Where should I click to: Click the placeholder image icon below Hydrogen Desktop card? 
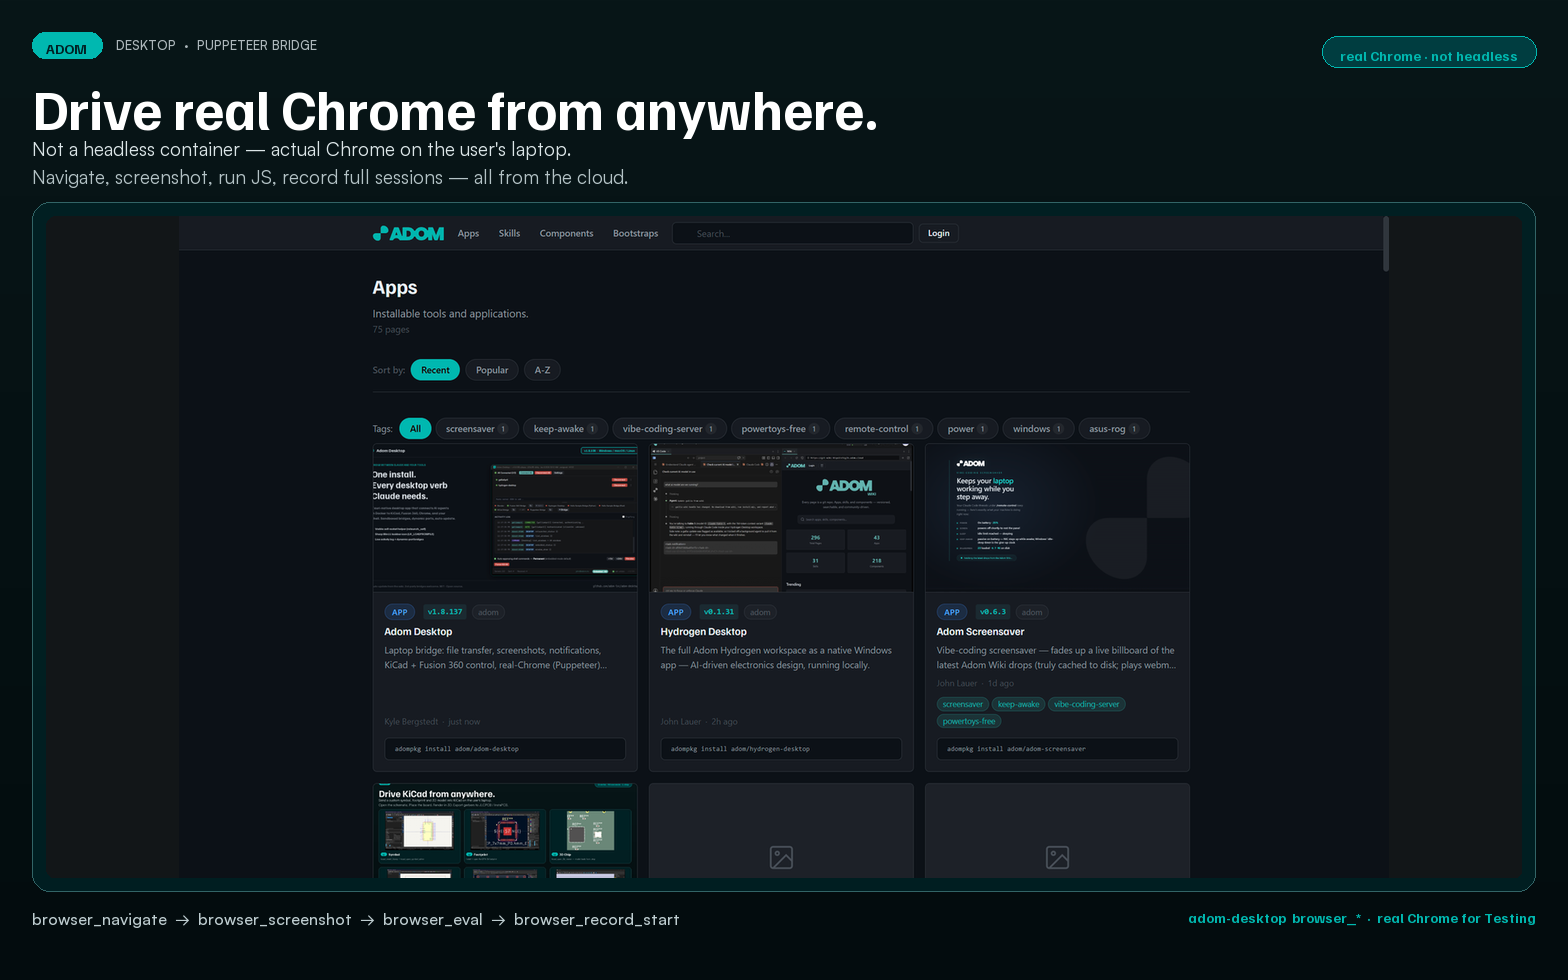coord(781,857)
